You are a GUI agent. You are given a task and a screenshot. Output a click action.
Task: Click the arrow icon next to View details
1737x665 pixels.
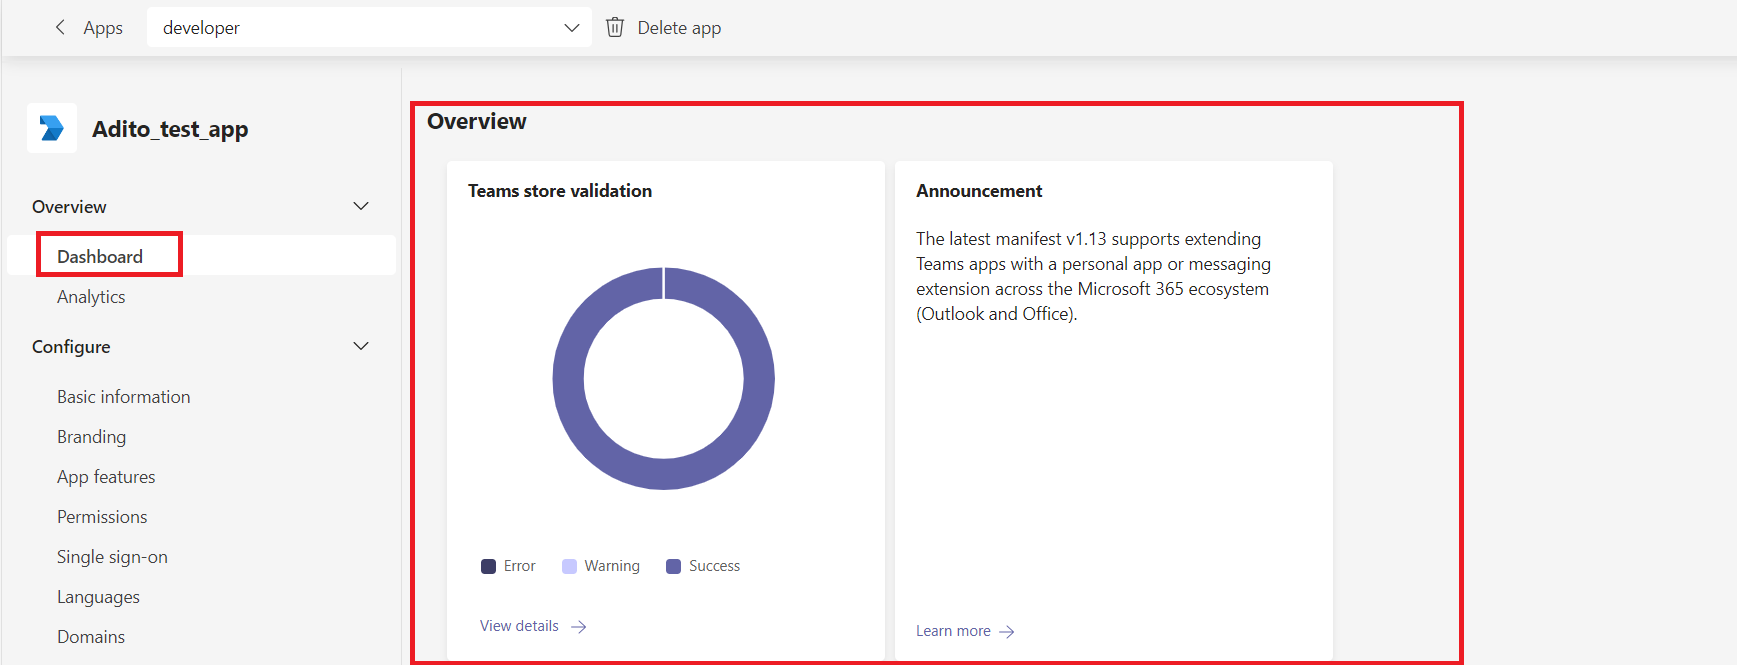pyautogui.click(x=579, y=627)
